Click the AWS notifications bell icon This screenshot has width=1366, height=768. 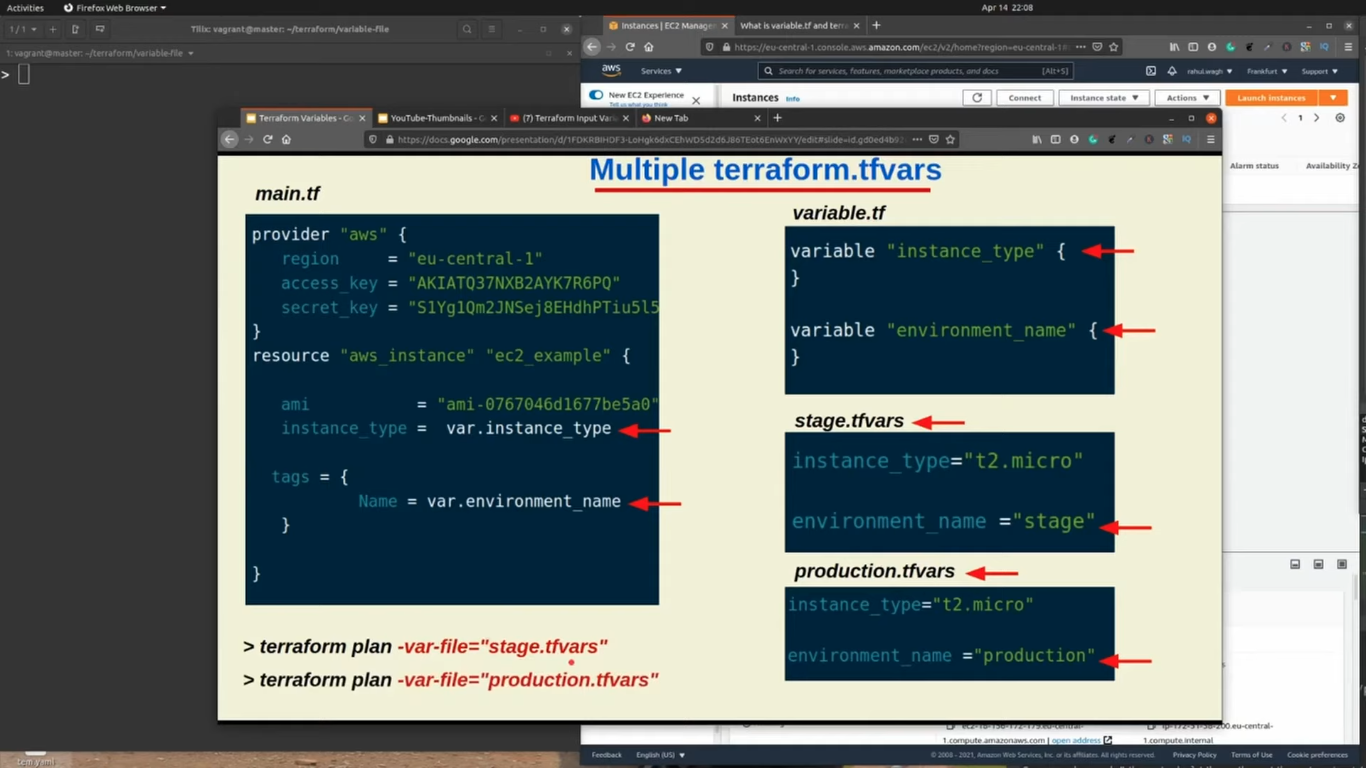(1171, 71)
